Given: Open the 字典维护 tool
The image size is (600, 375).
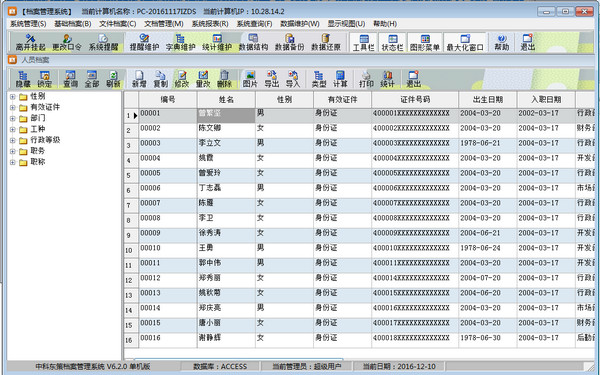Looking at the screenshot, I should [x=180, y=42].
